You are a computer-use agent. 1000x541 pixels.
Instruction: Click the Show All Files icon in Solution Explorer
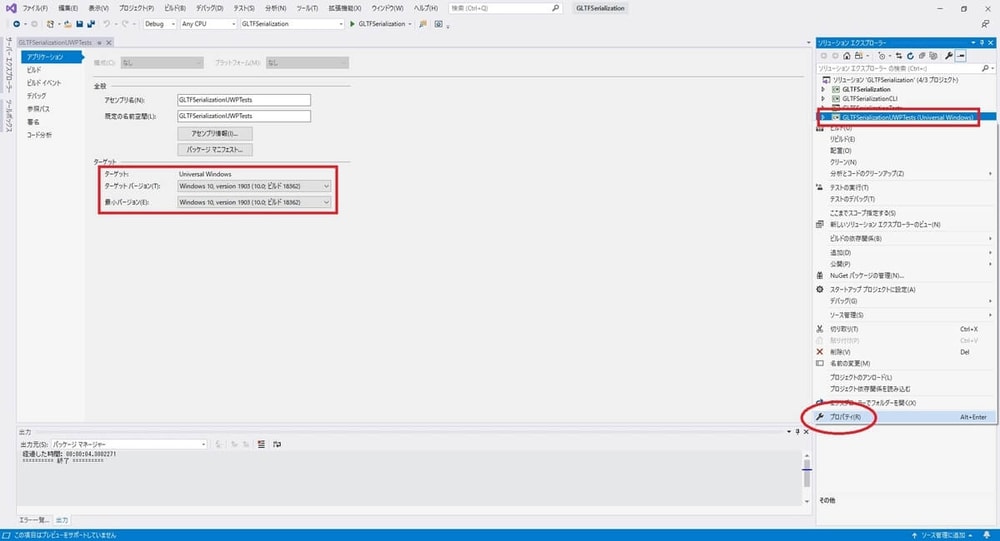point(934,56)
